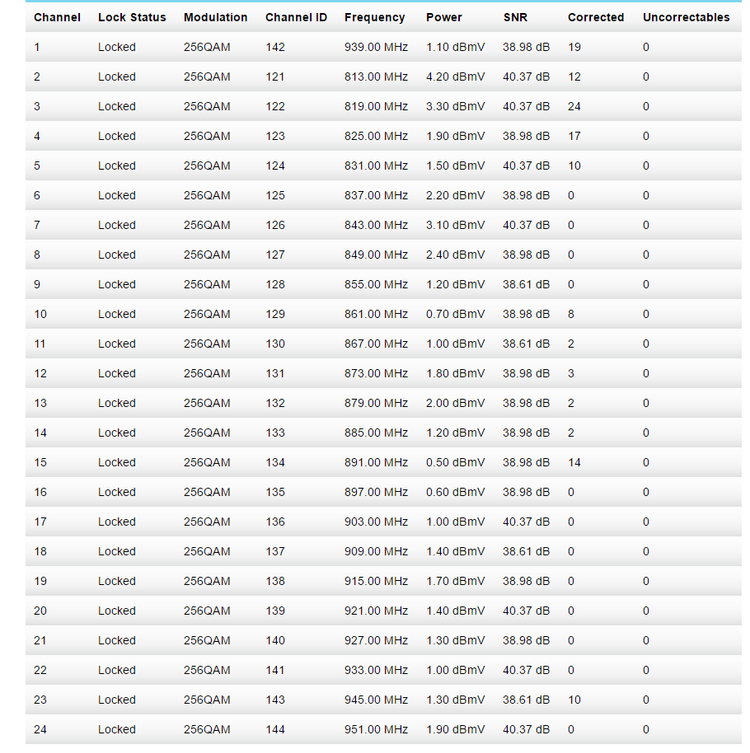The height and width of the screenshot is (753, 750).
Task: Select Channel ID 144 cell
Action: click(275, 729)
